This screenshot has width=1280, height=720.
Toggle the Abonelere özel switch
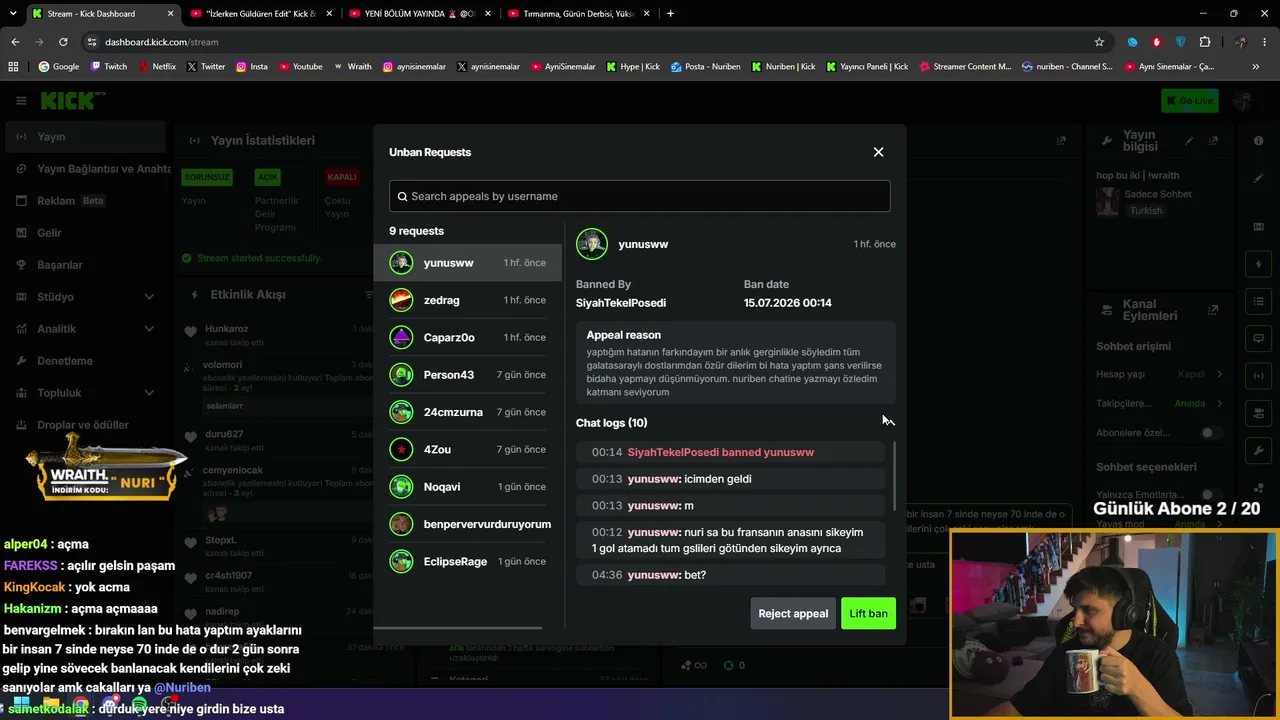1211,433
